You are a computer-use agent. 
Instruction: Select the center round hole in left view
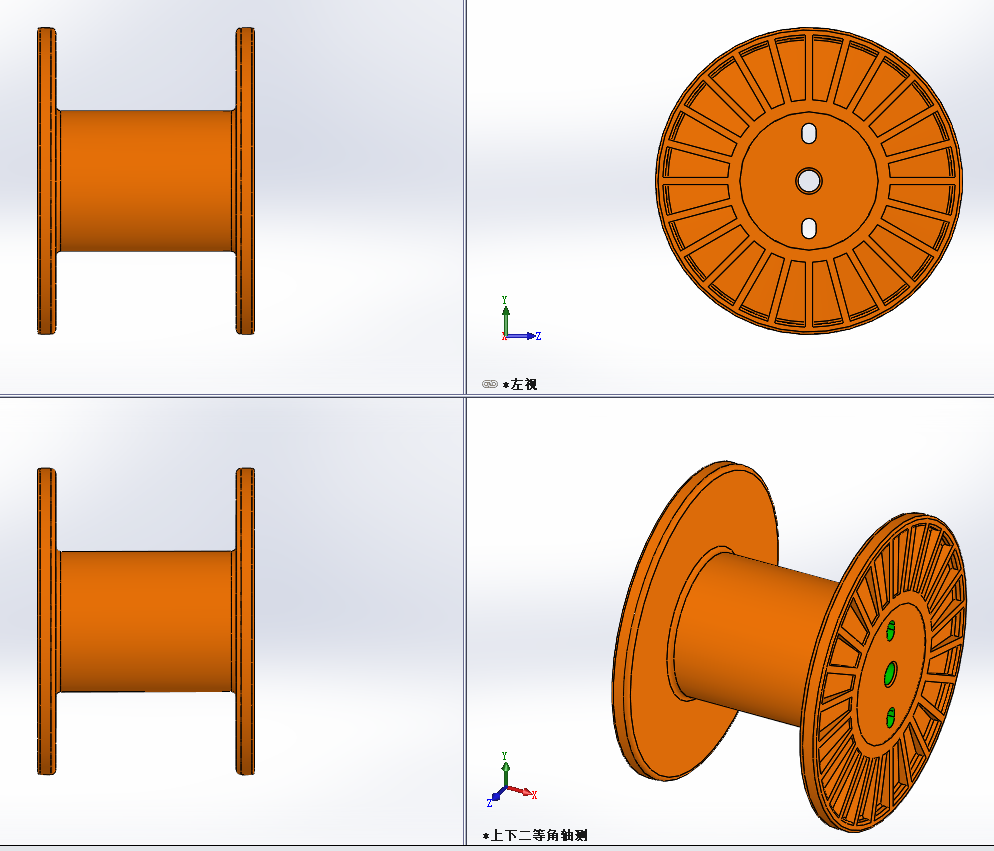tap(808, 181)
